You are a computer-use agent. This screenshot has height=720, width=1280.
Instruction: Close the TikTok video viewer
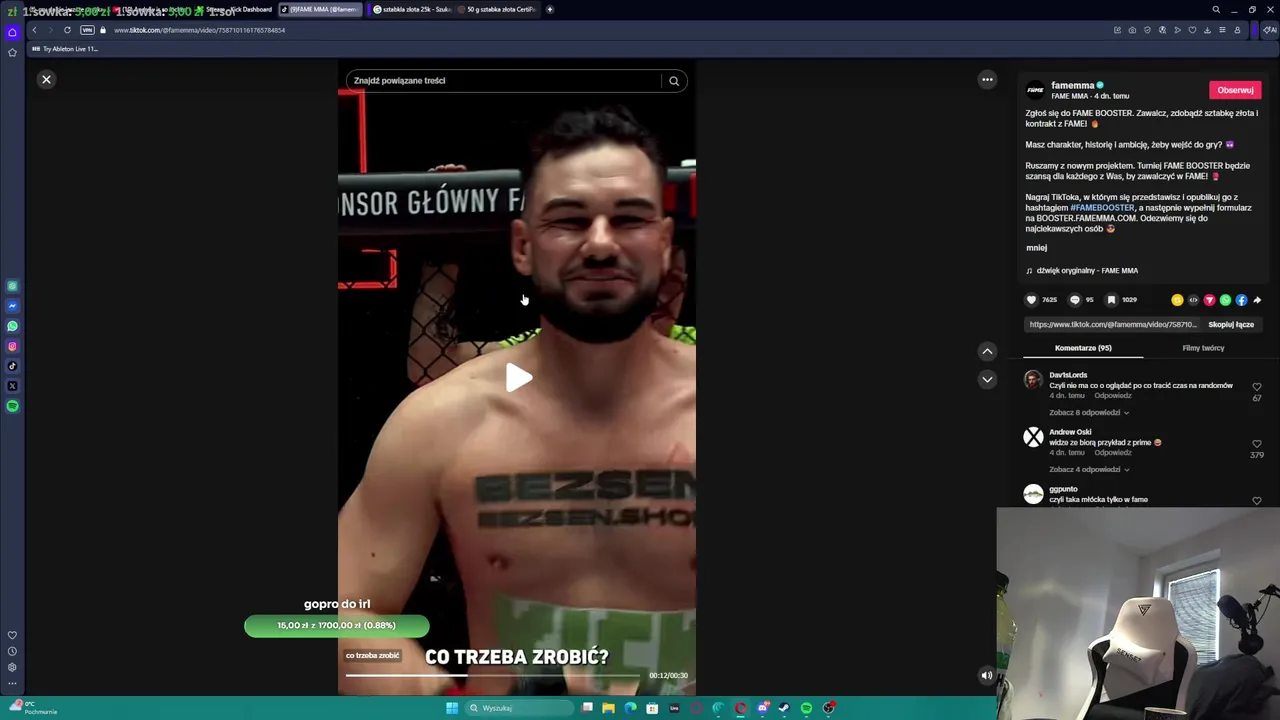click(46, 79)
